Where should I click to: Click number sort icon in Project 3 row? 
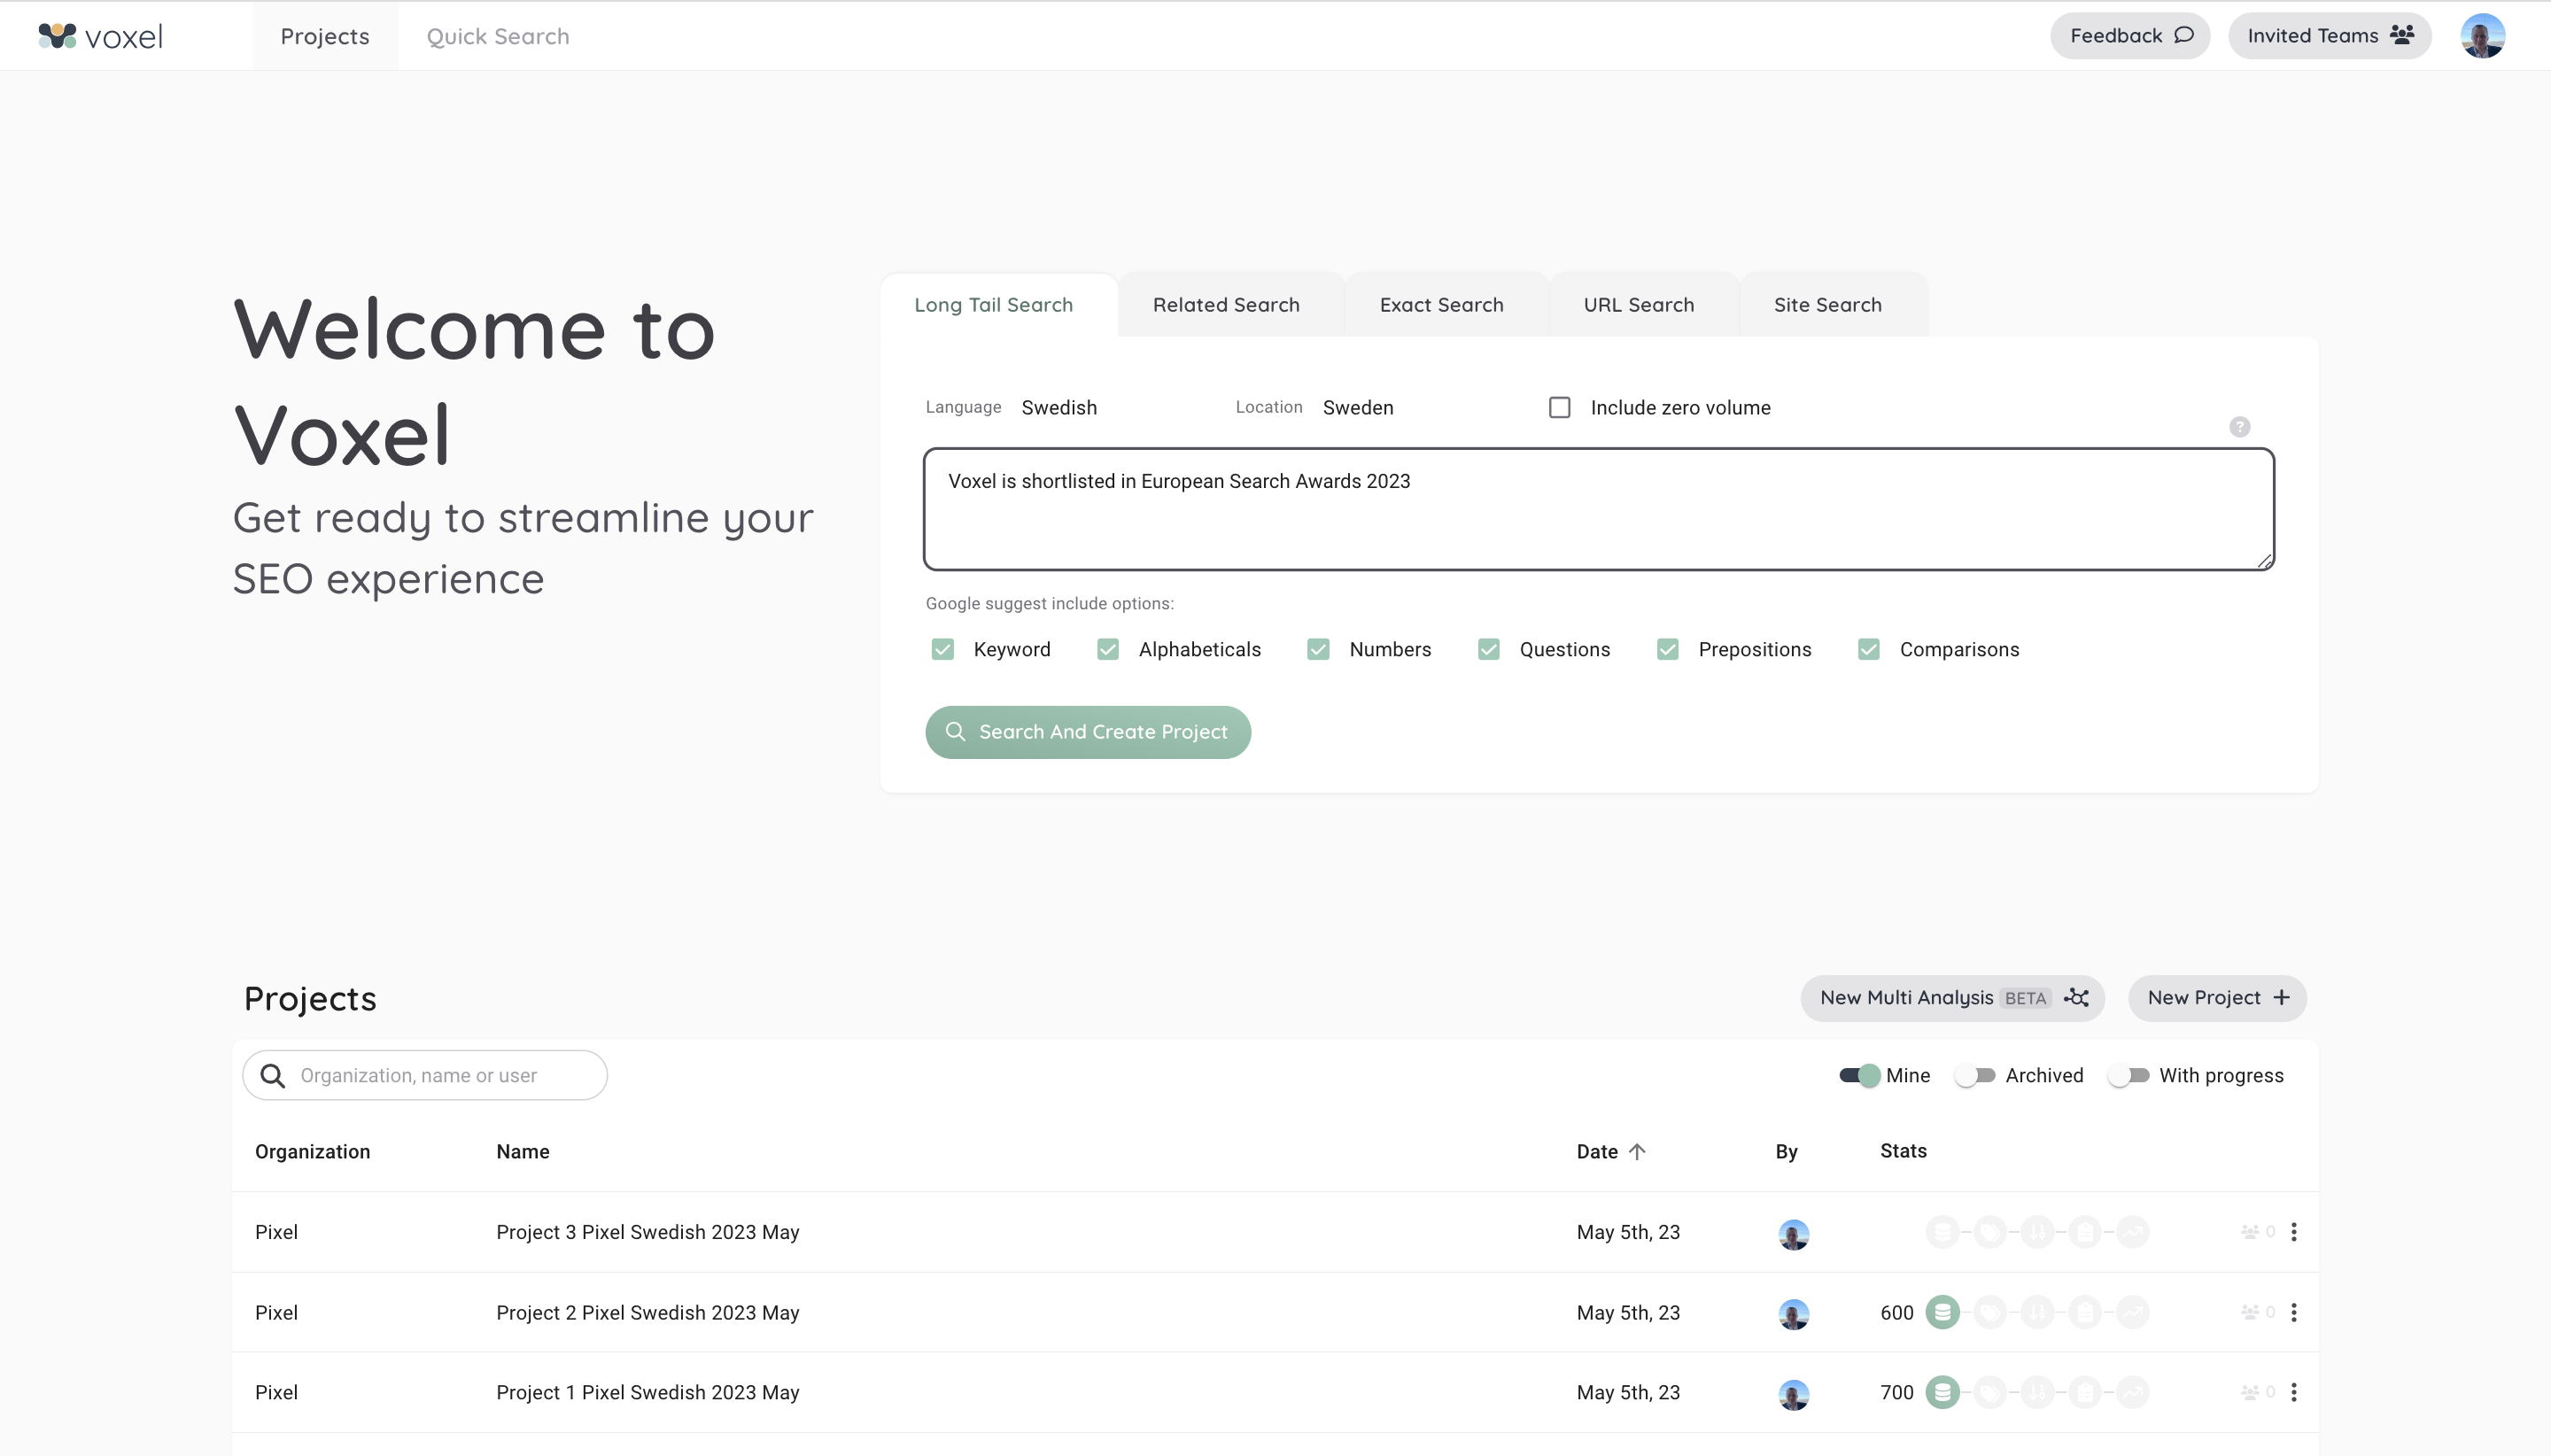coord(2037,1232)
